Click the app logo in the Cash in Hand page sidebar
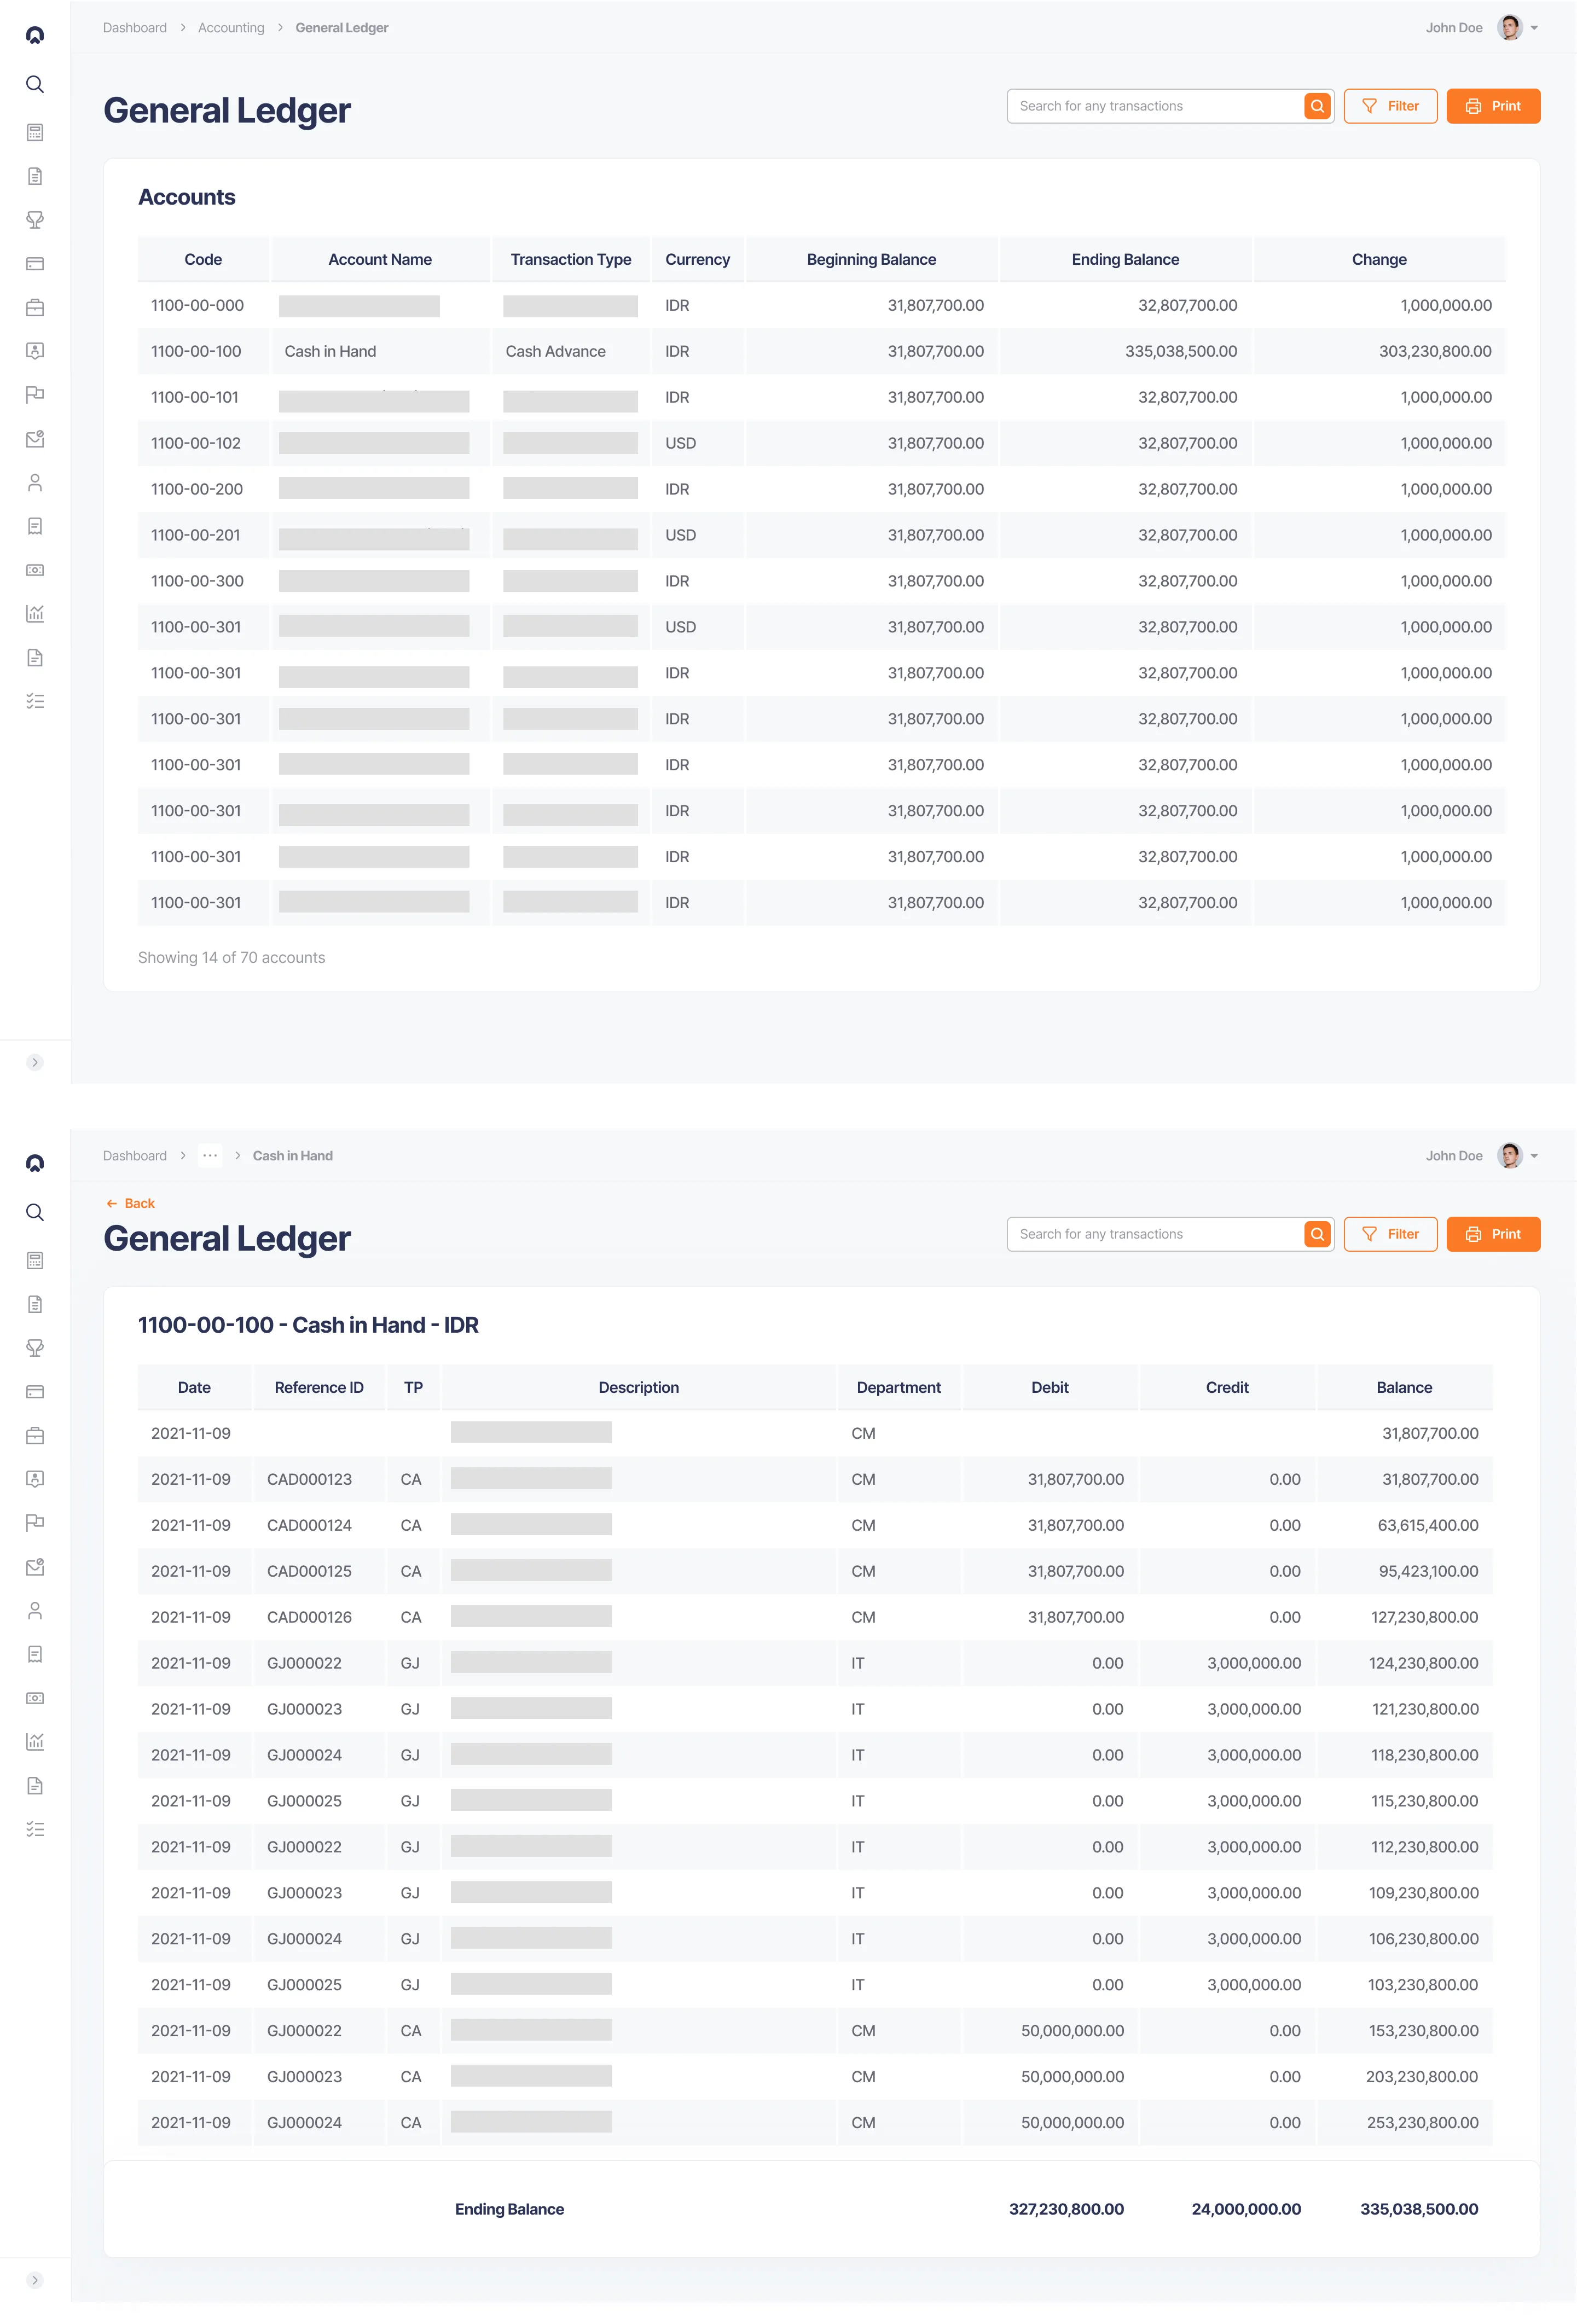Viewport: 1577px width, 2324px height. 35,1163
